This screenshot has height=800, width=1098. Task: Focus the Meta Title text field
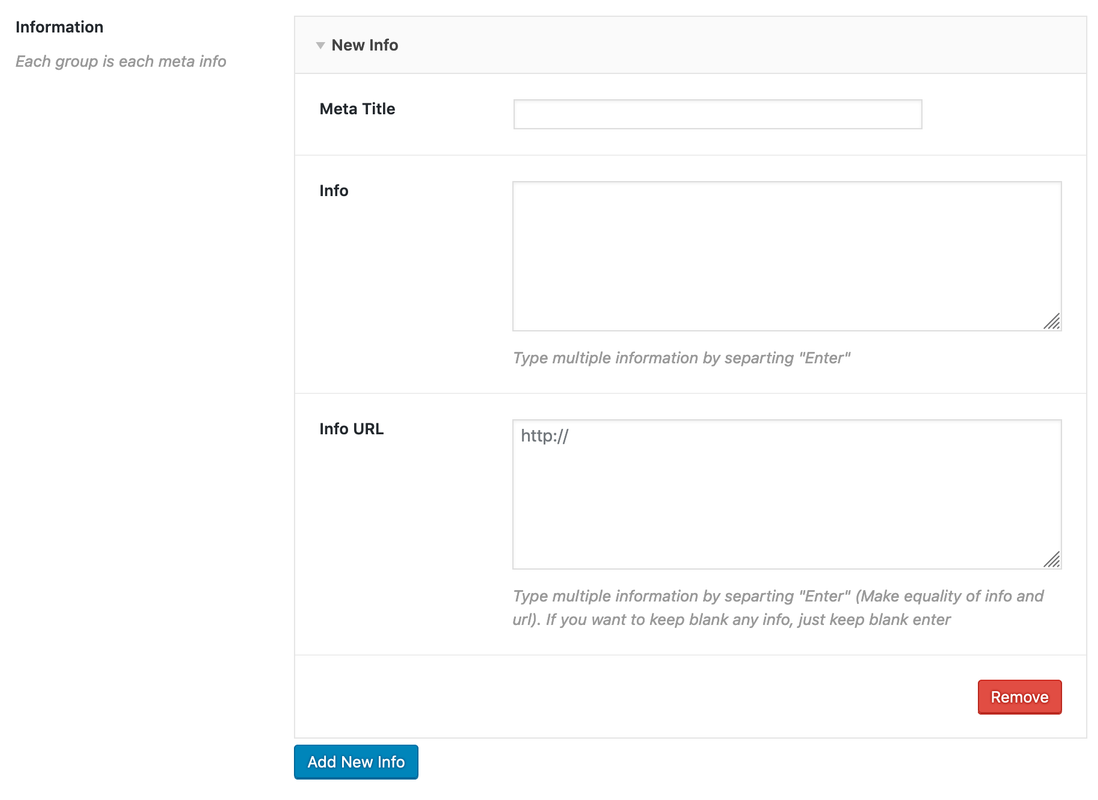point(717,114)
